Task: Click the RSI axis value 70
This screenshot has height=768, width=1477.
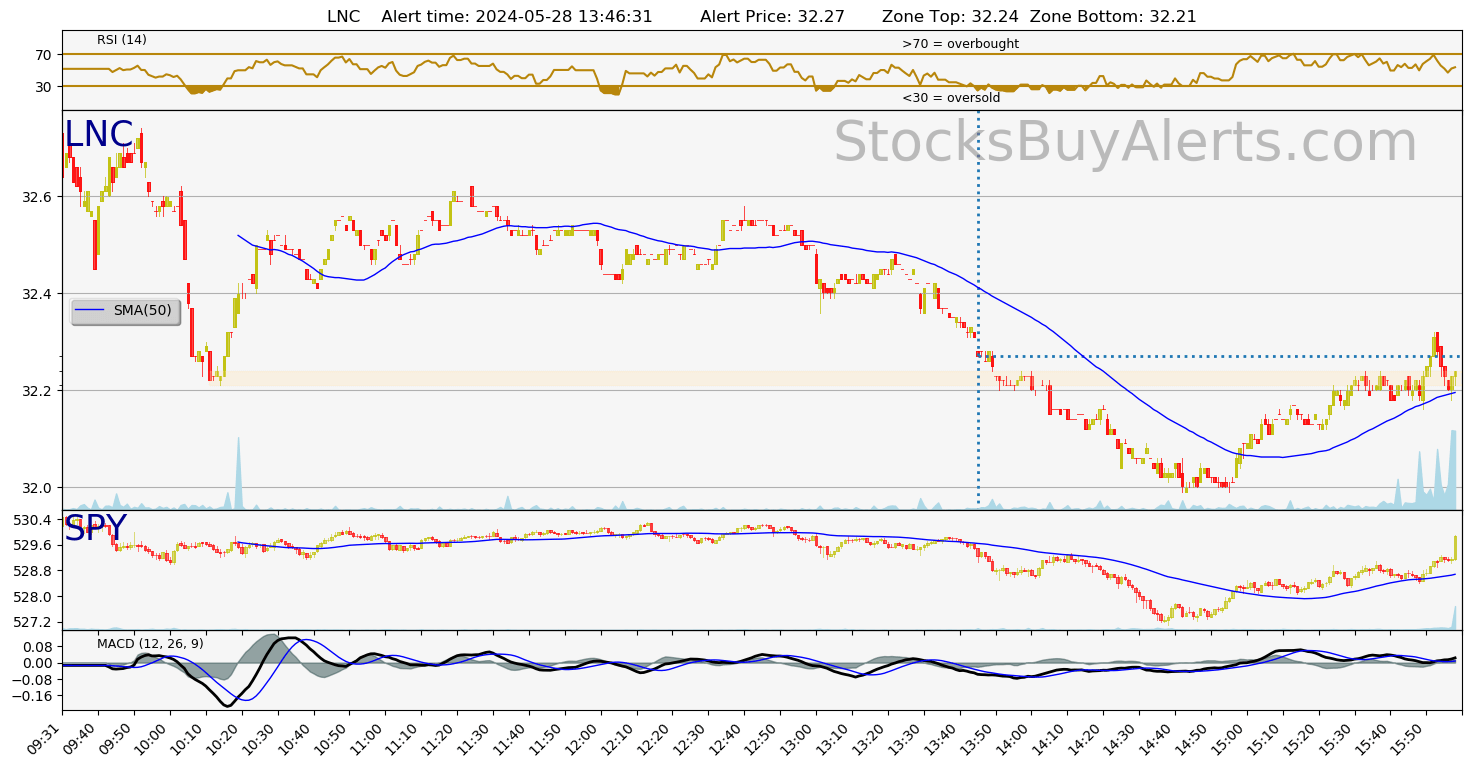Action: [45, 55]
